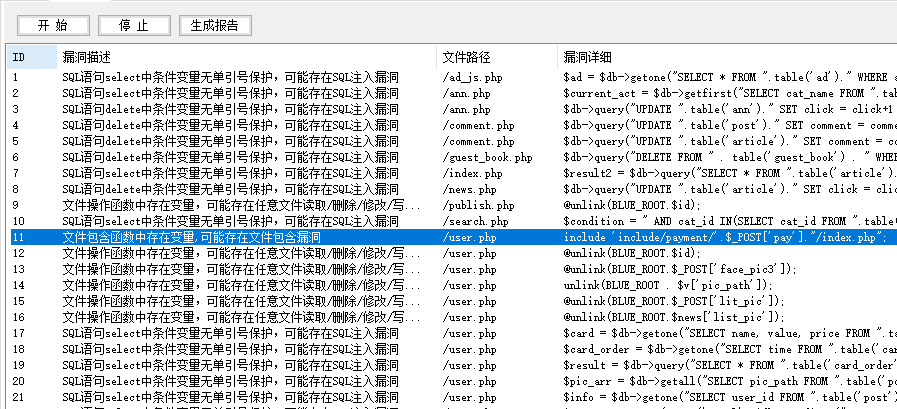Click the 开始 (Start) button

(53, 26)
